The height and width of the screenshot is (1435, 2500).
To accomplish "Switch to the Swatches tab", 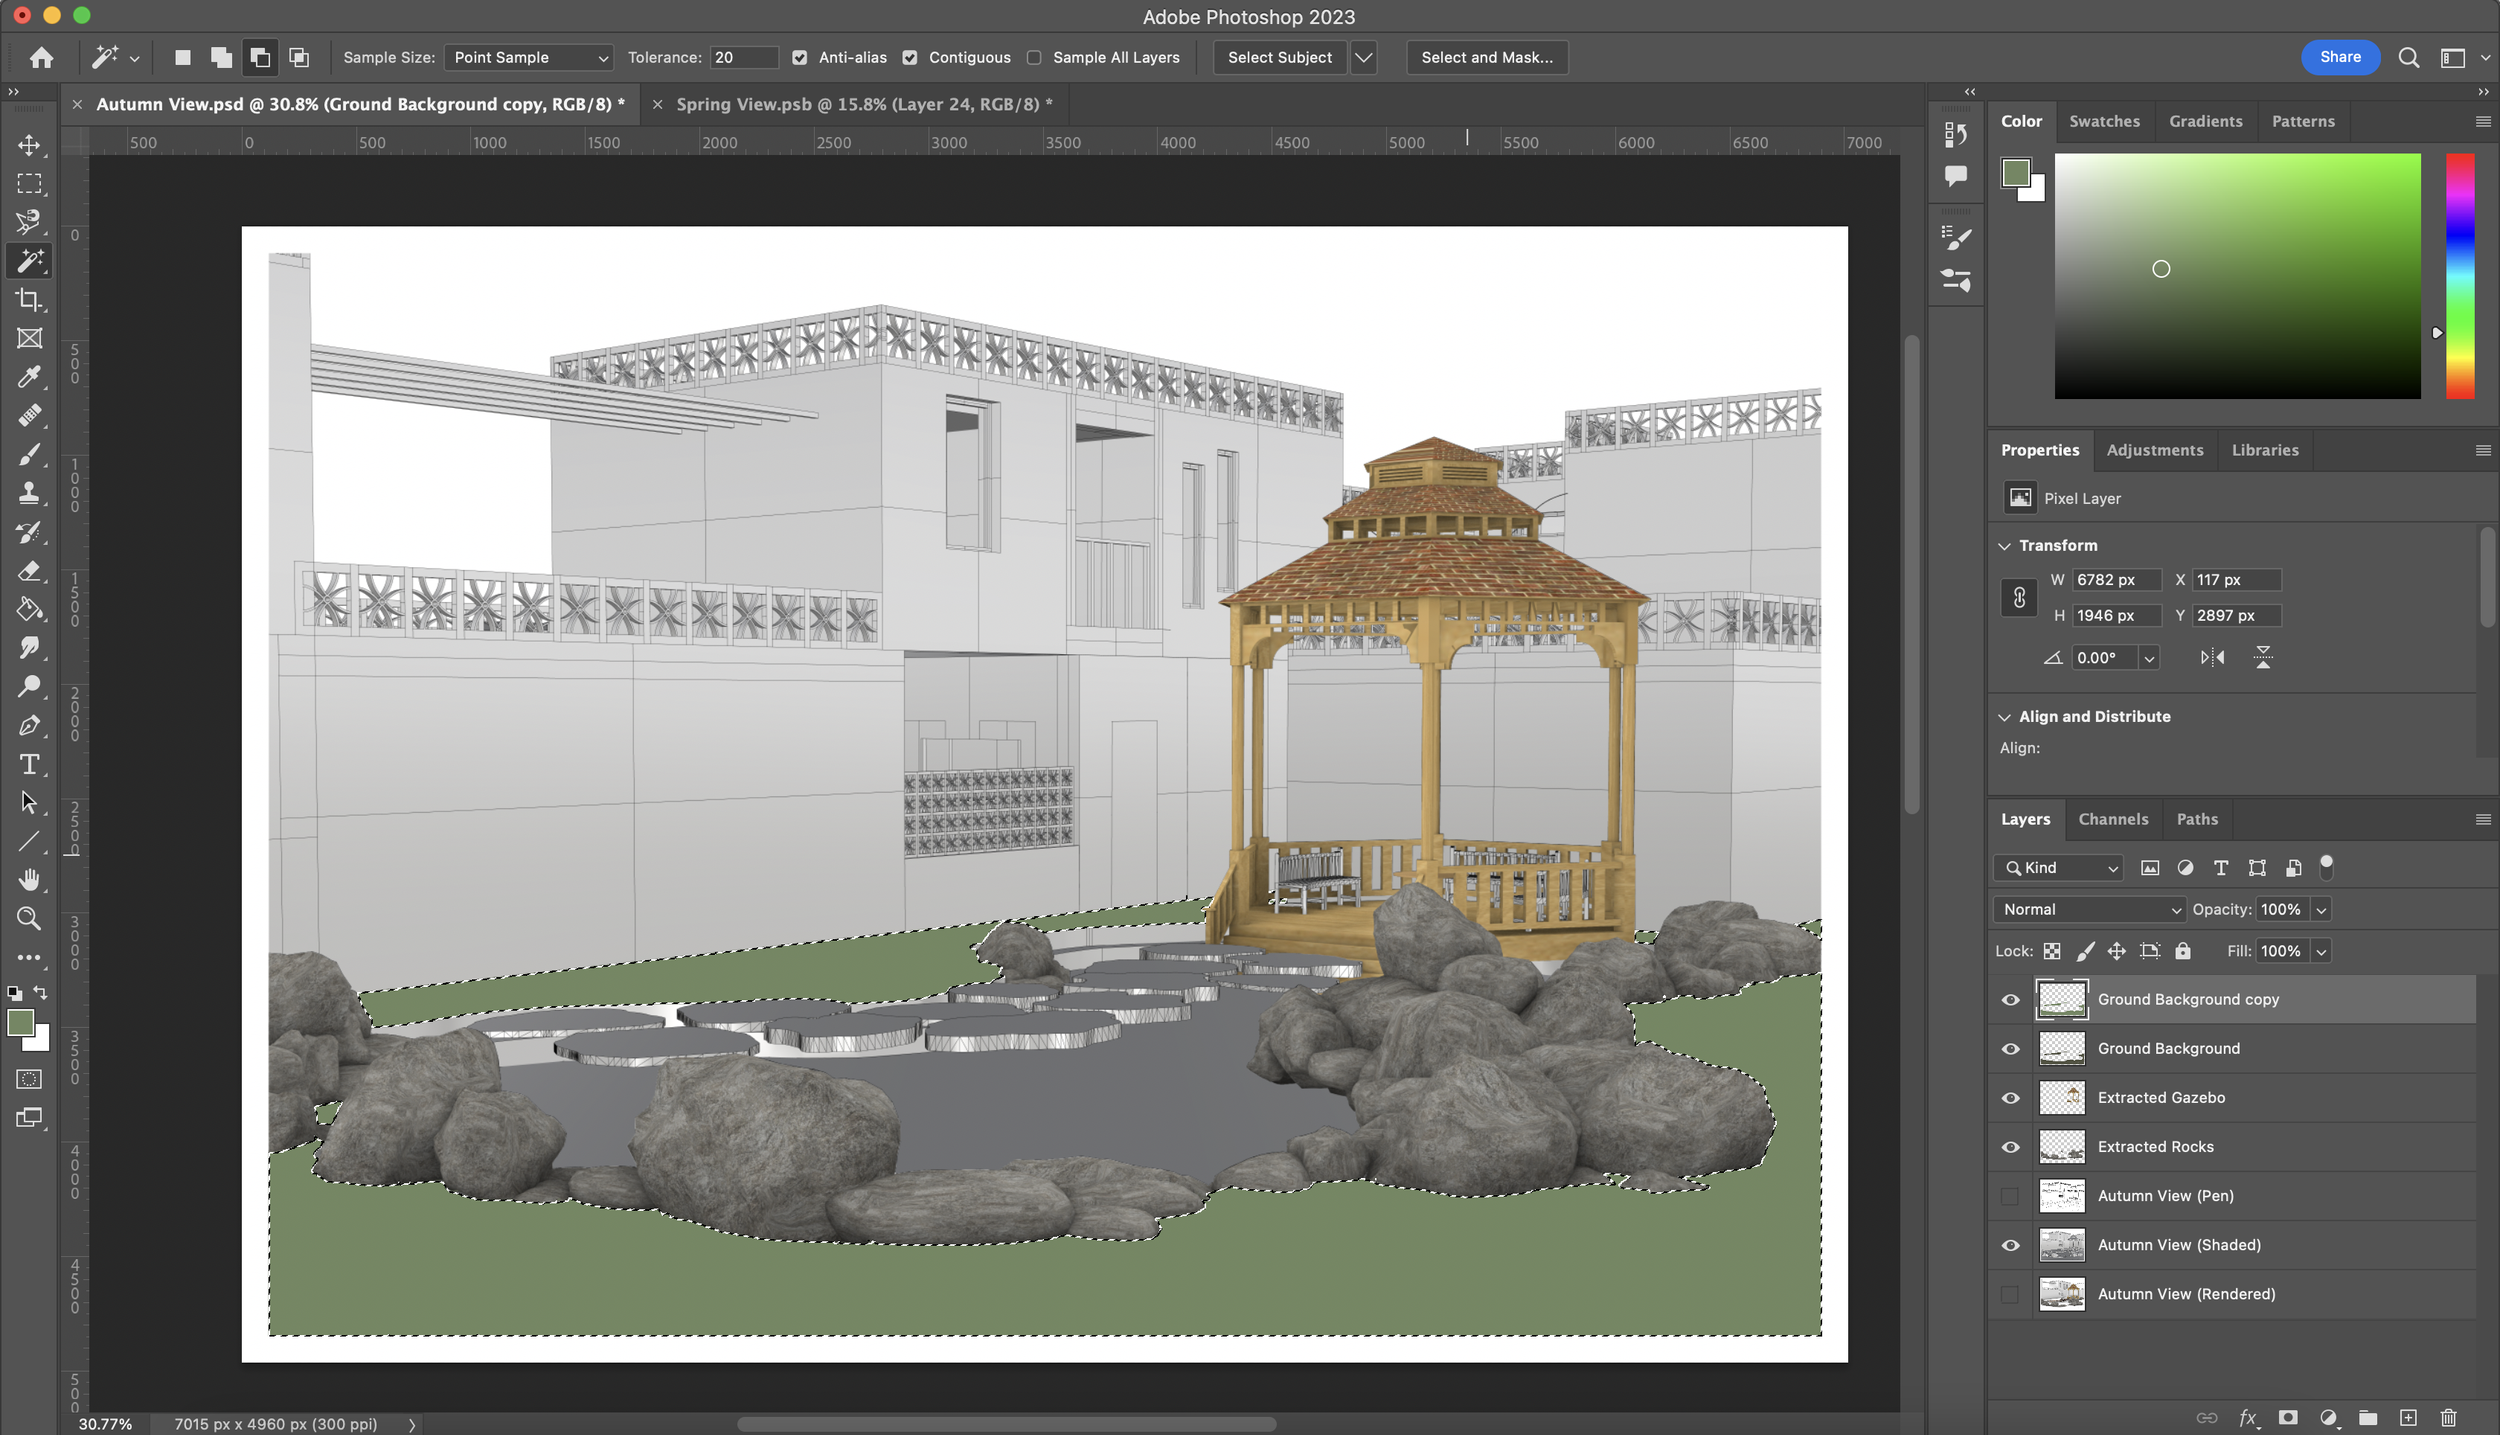I will (2104, 121).
